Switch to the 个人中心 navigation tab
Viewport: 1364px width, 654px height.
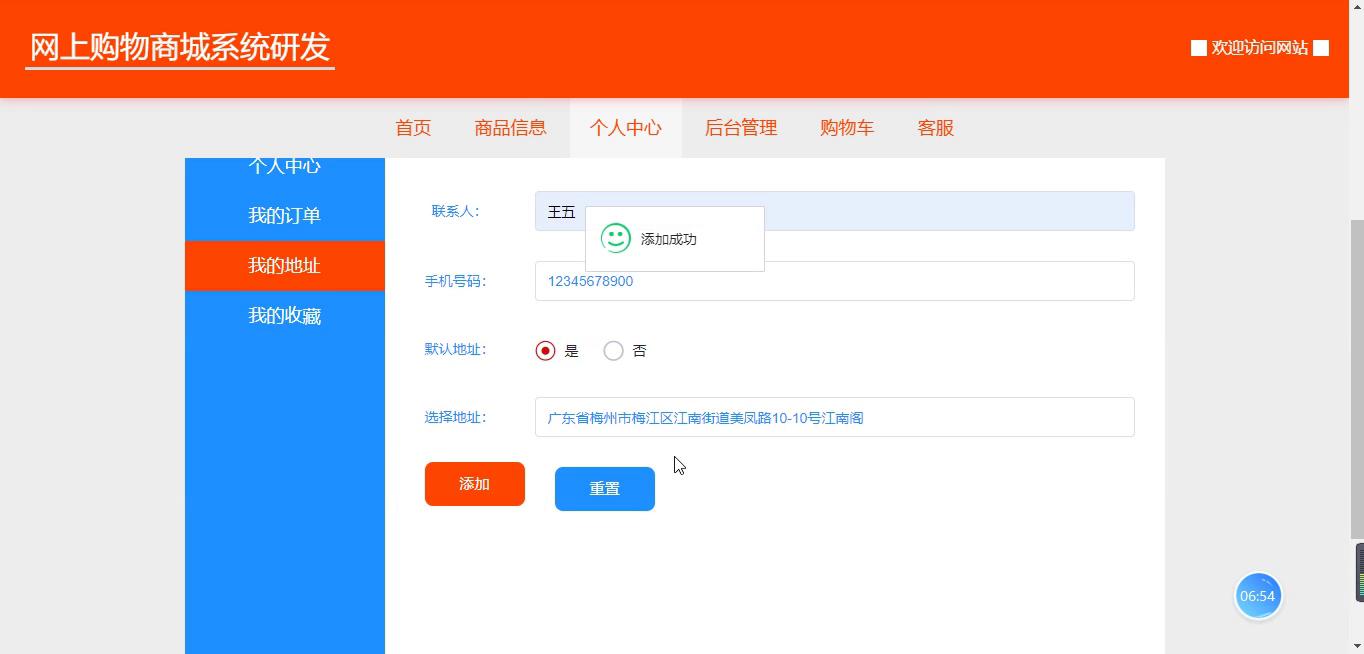[625, 128]
